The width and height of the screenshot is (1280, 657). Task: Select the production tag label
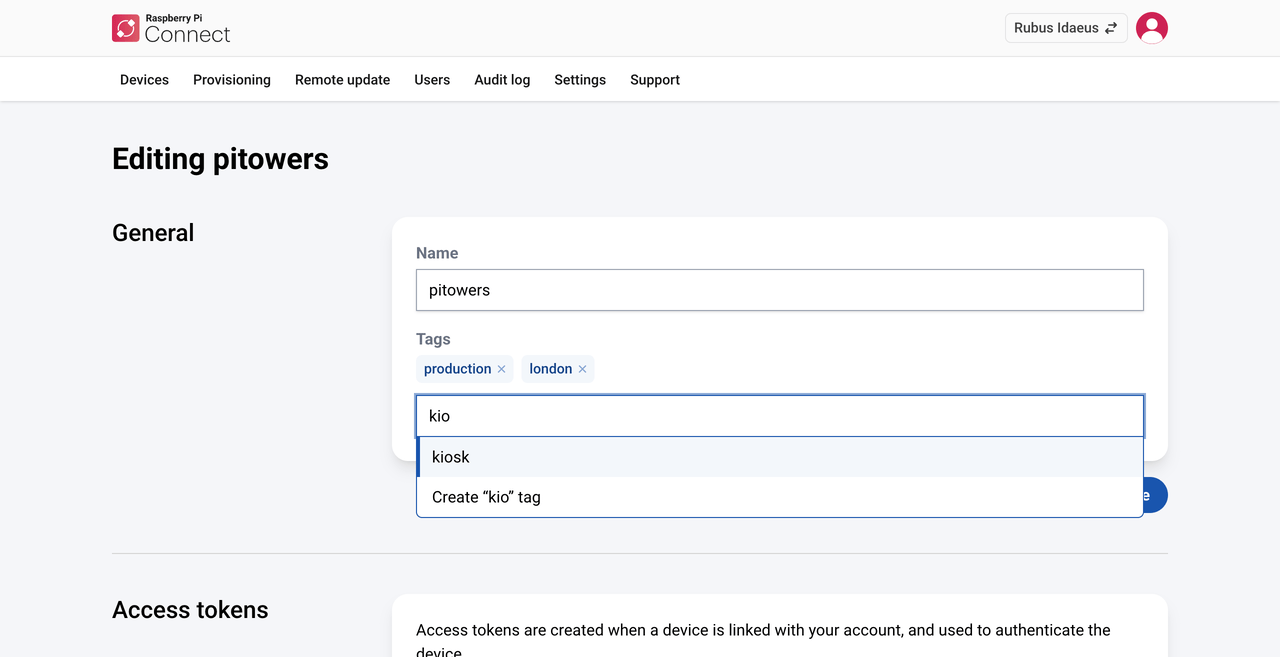[457, 369]
